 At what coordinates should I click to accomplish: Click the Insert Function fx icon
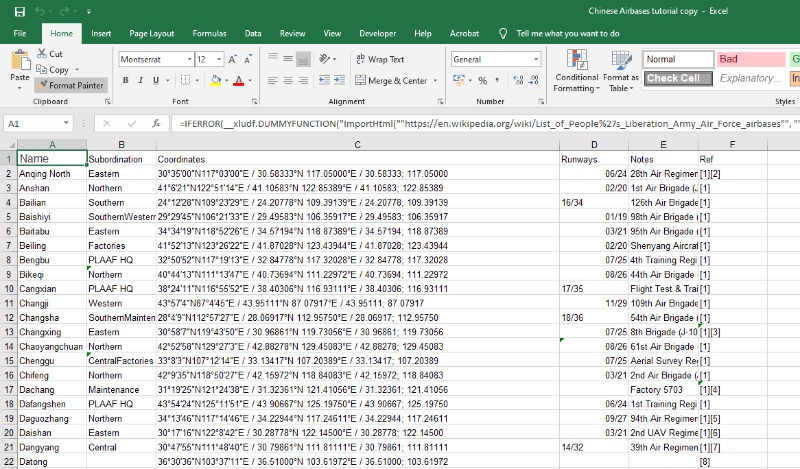(156, 124)
